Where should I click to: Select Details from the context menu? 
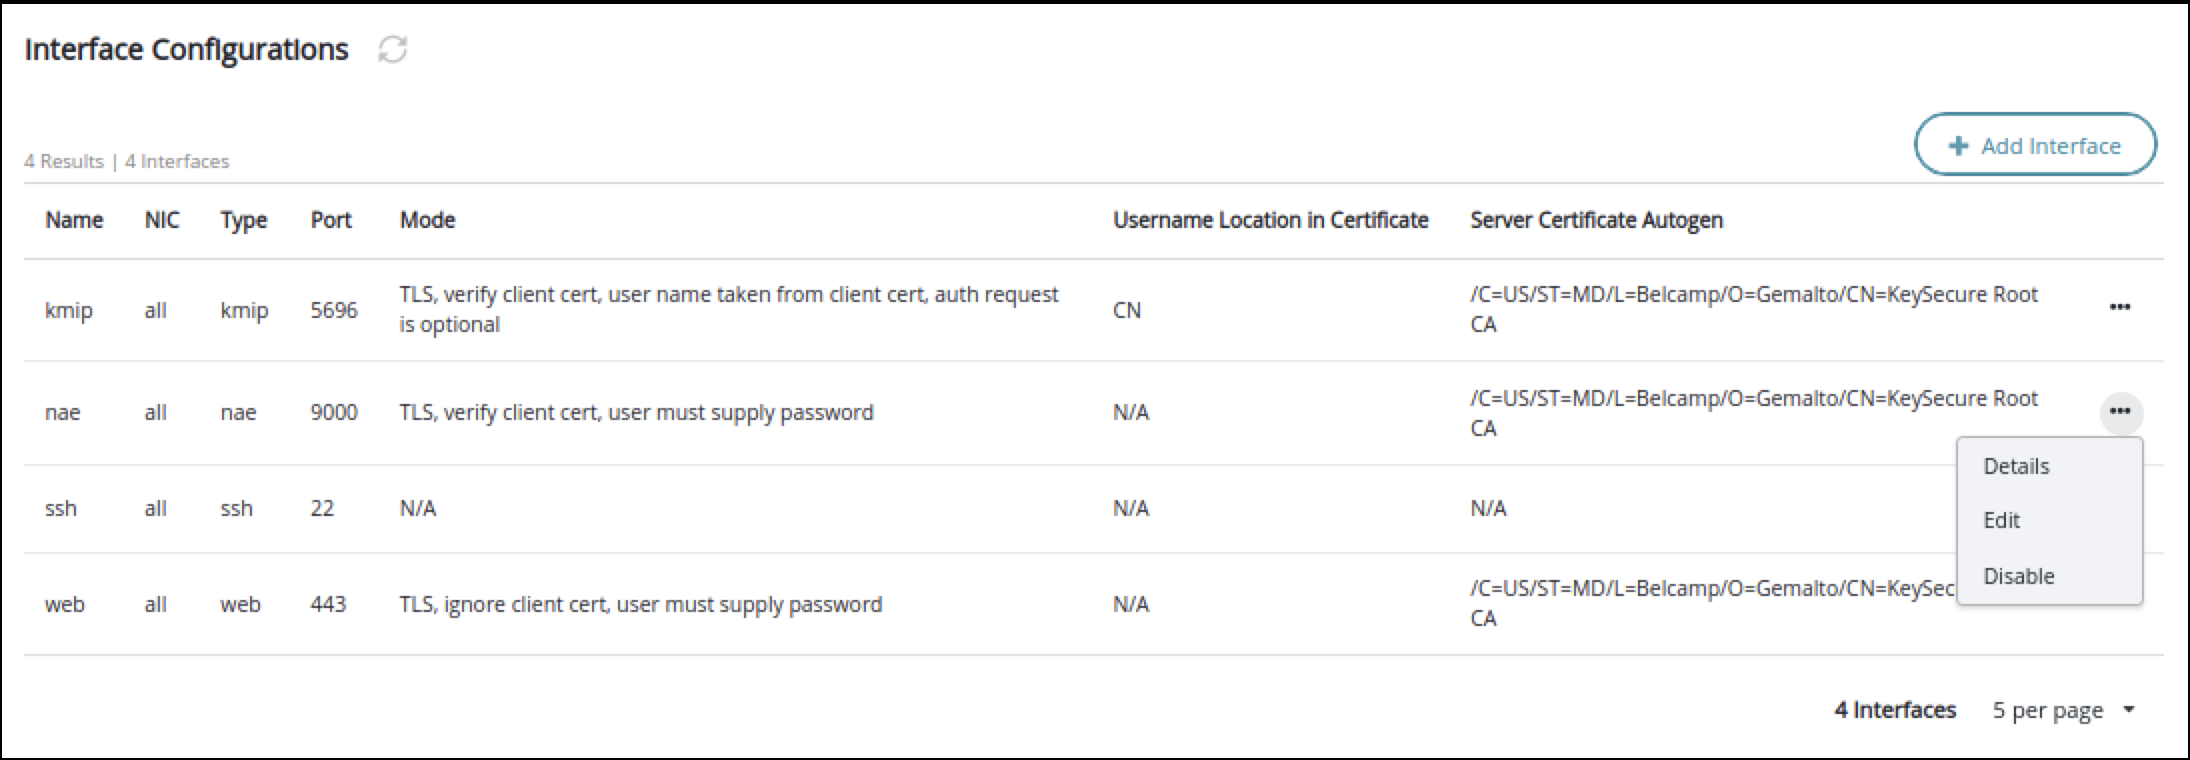2016,466
